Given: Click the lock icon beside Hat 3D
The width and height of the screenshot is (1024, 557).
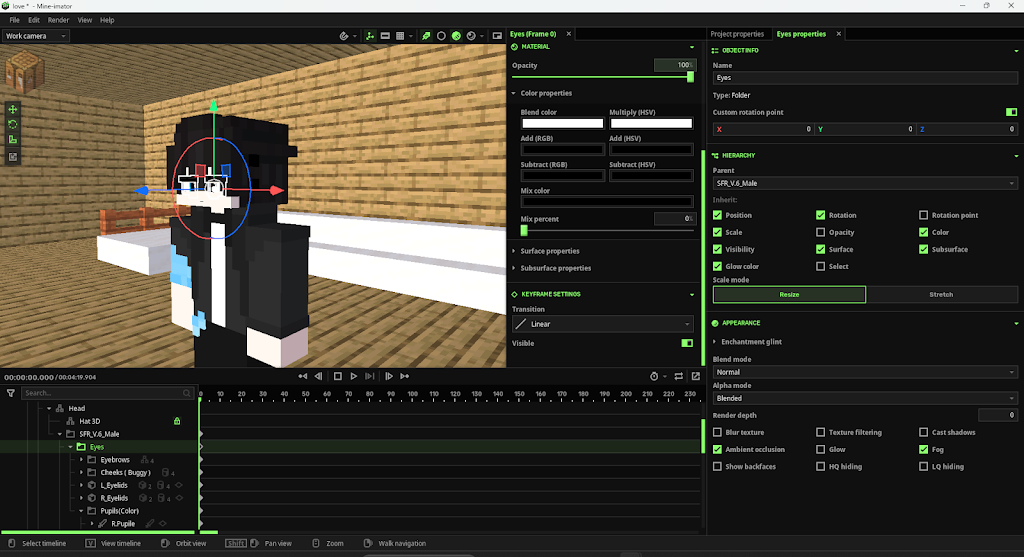Looking at the screenshot, I should [x=177, y=421].
